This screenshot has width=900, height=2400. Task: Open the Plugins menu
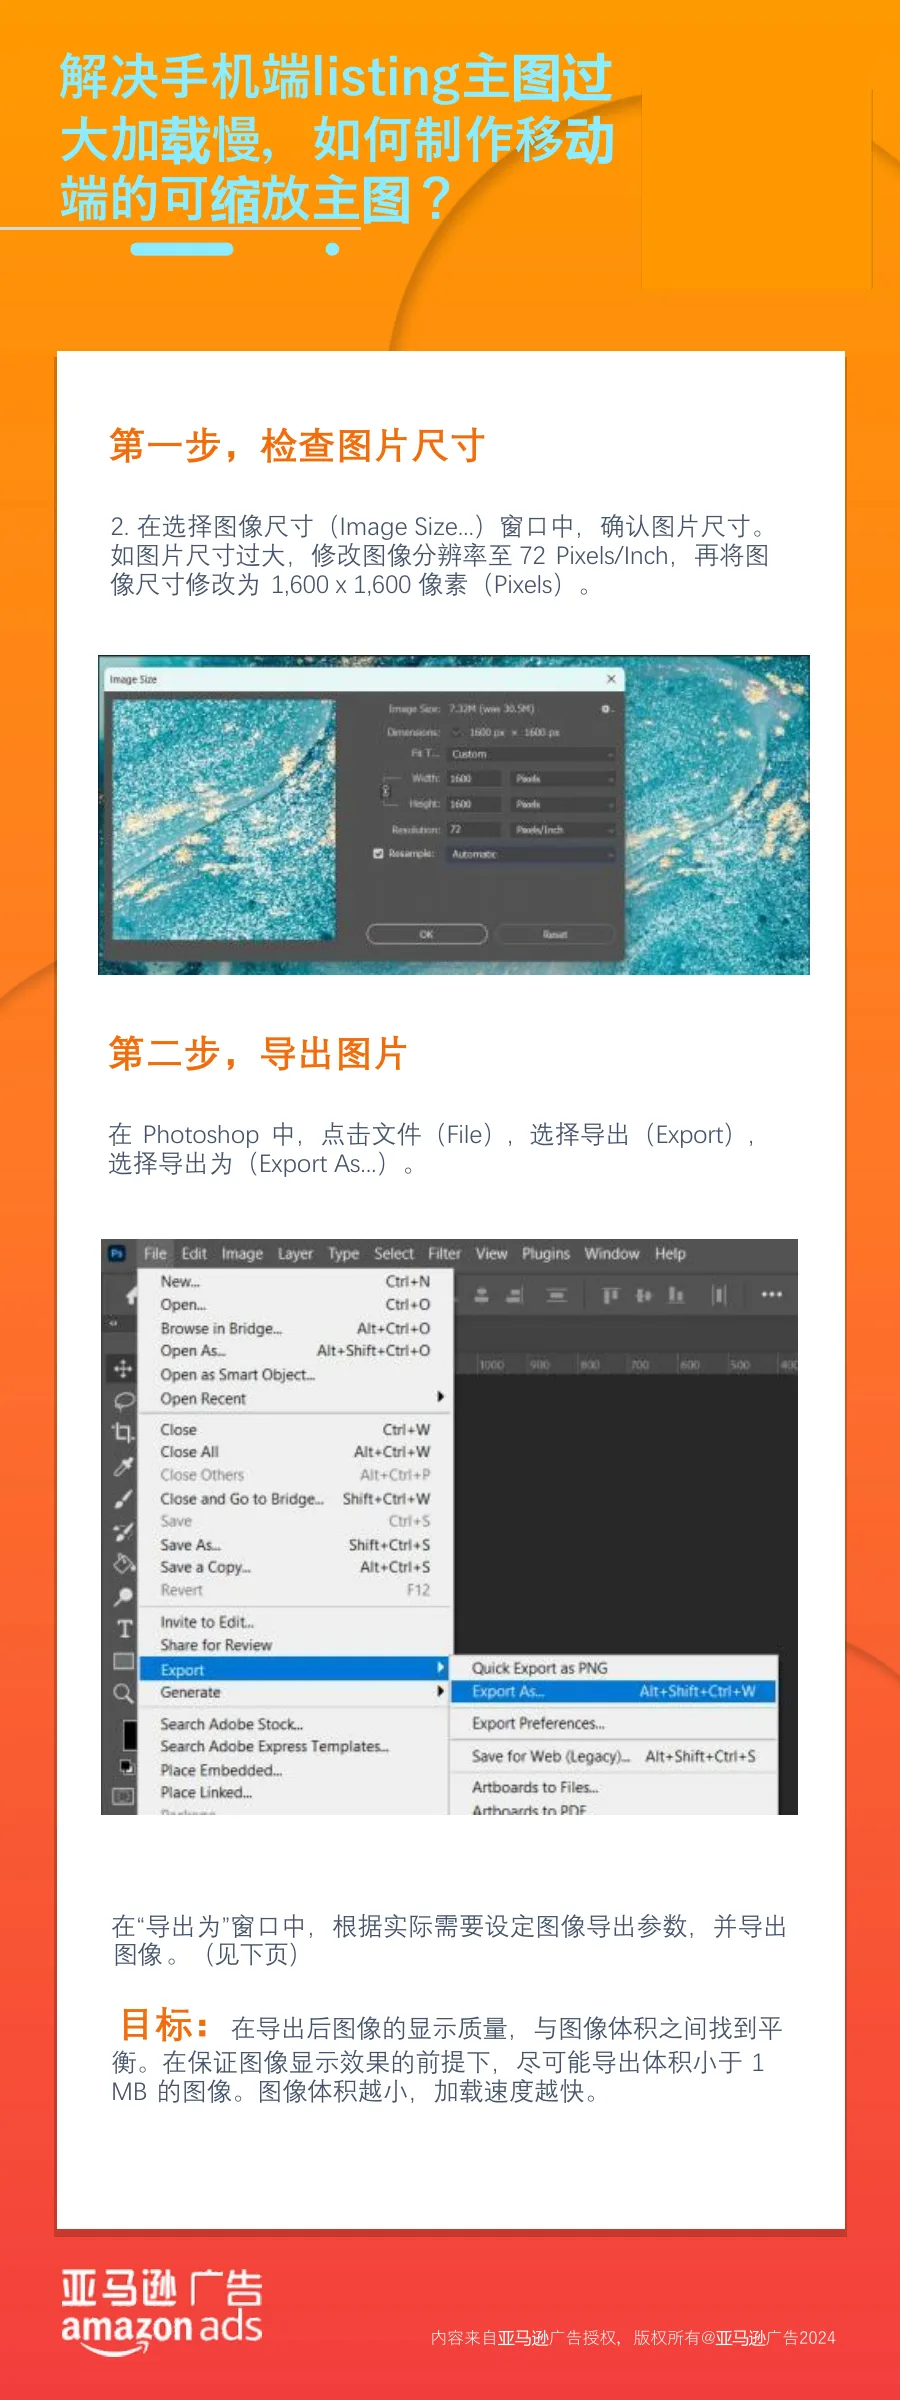coord(546,1254)
